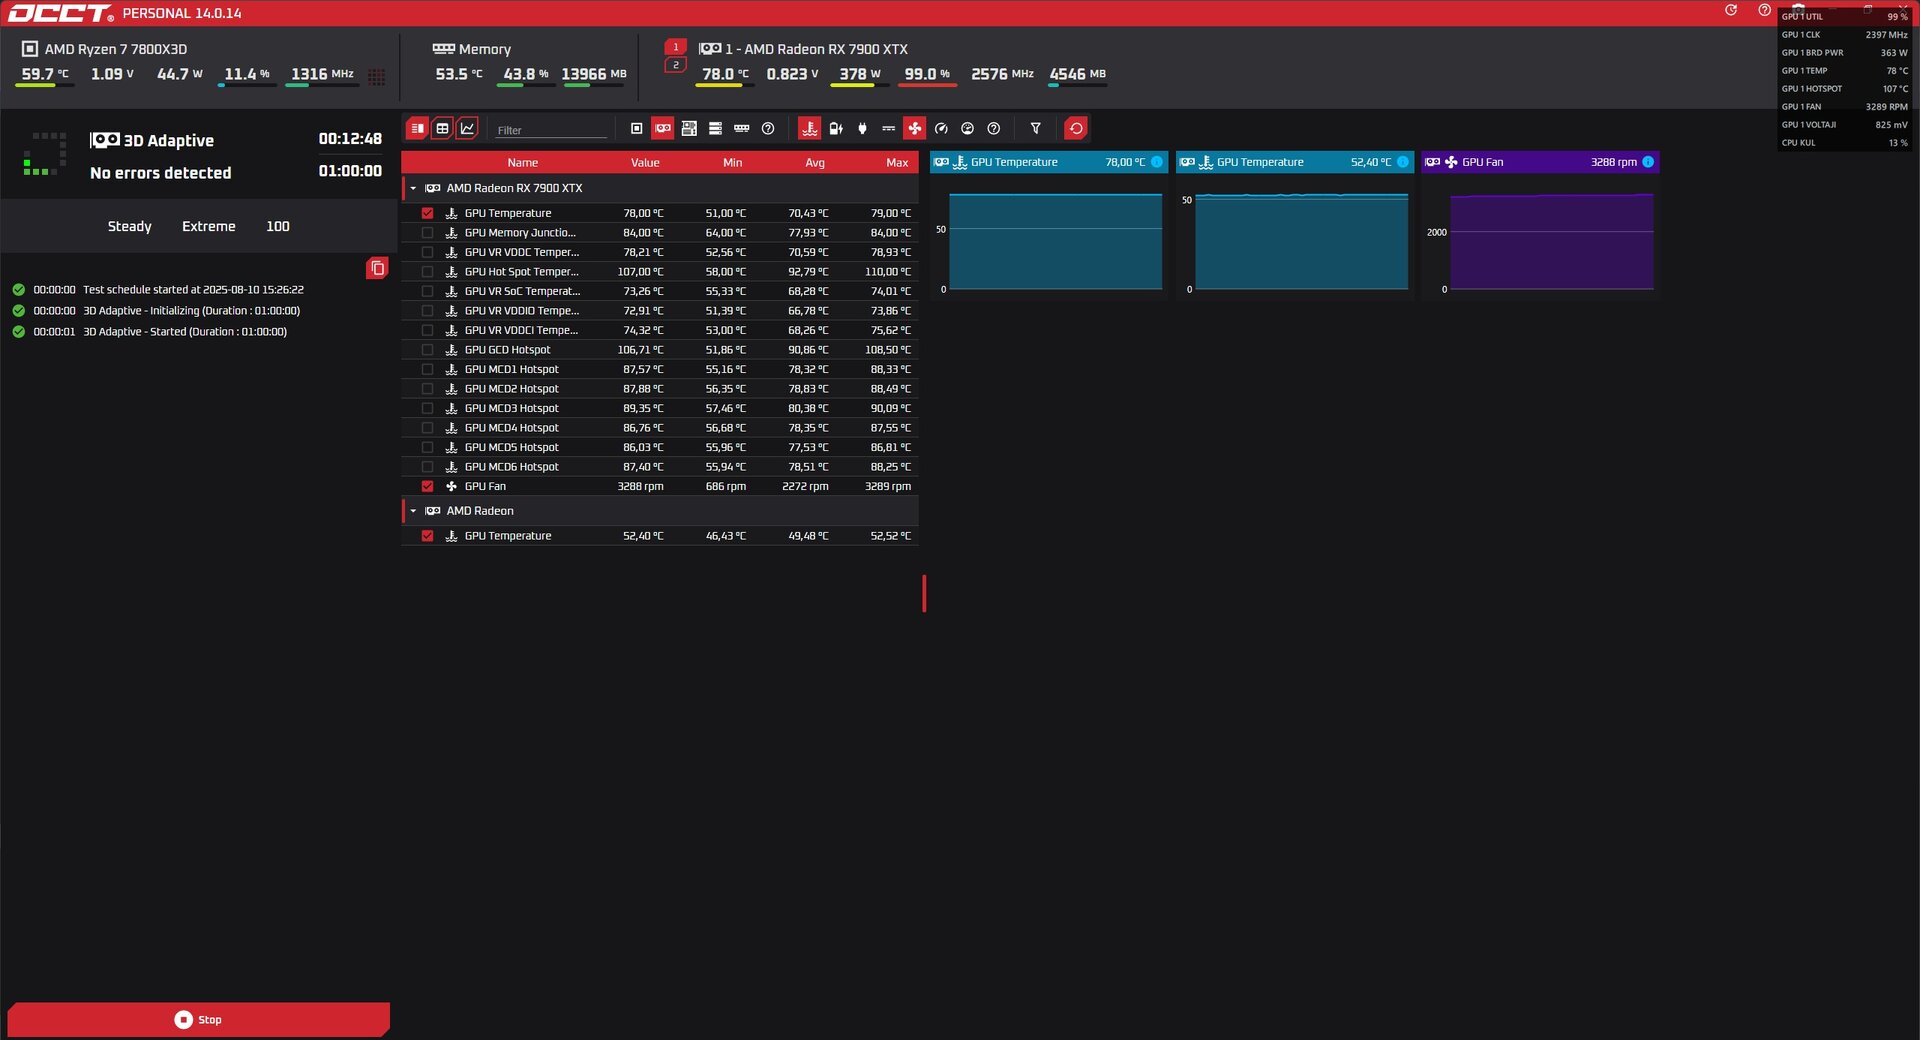Click the clock refresh icon in title bar
The height and width of the screenshot is (1040, 1920).
(x=1731, y=10)
